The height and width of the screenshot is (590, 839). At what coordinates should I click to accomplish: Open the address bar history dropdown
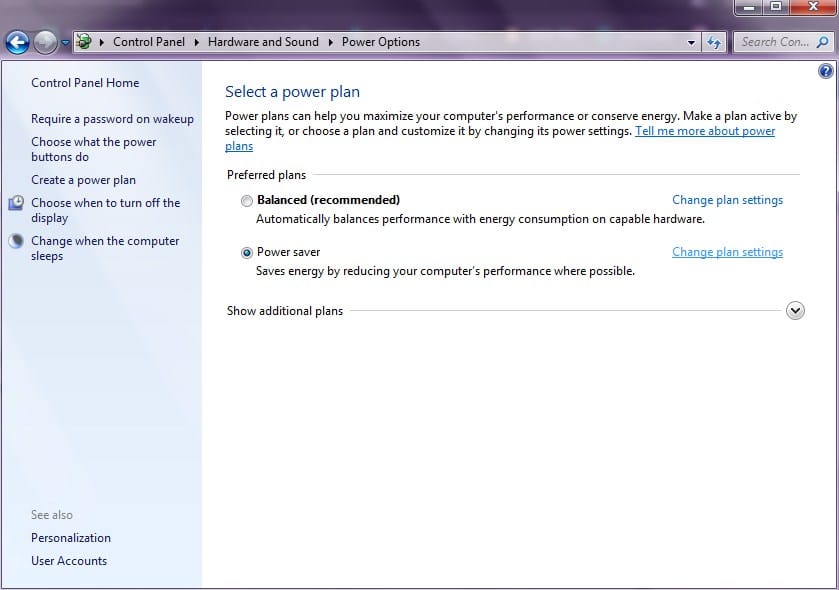[691, 42]
